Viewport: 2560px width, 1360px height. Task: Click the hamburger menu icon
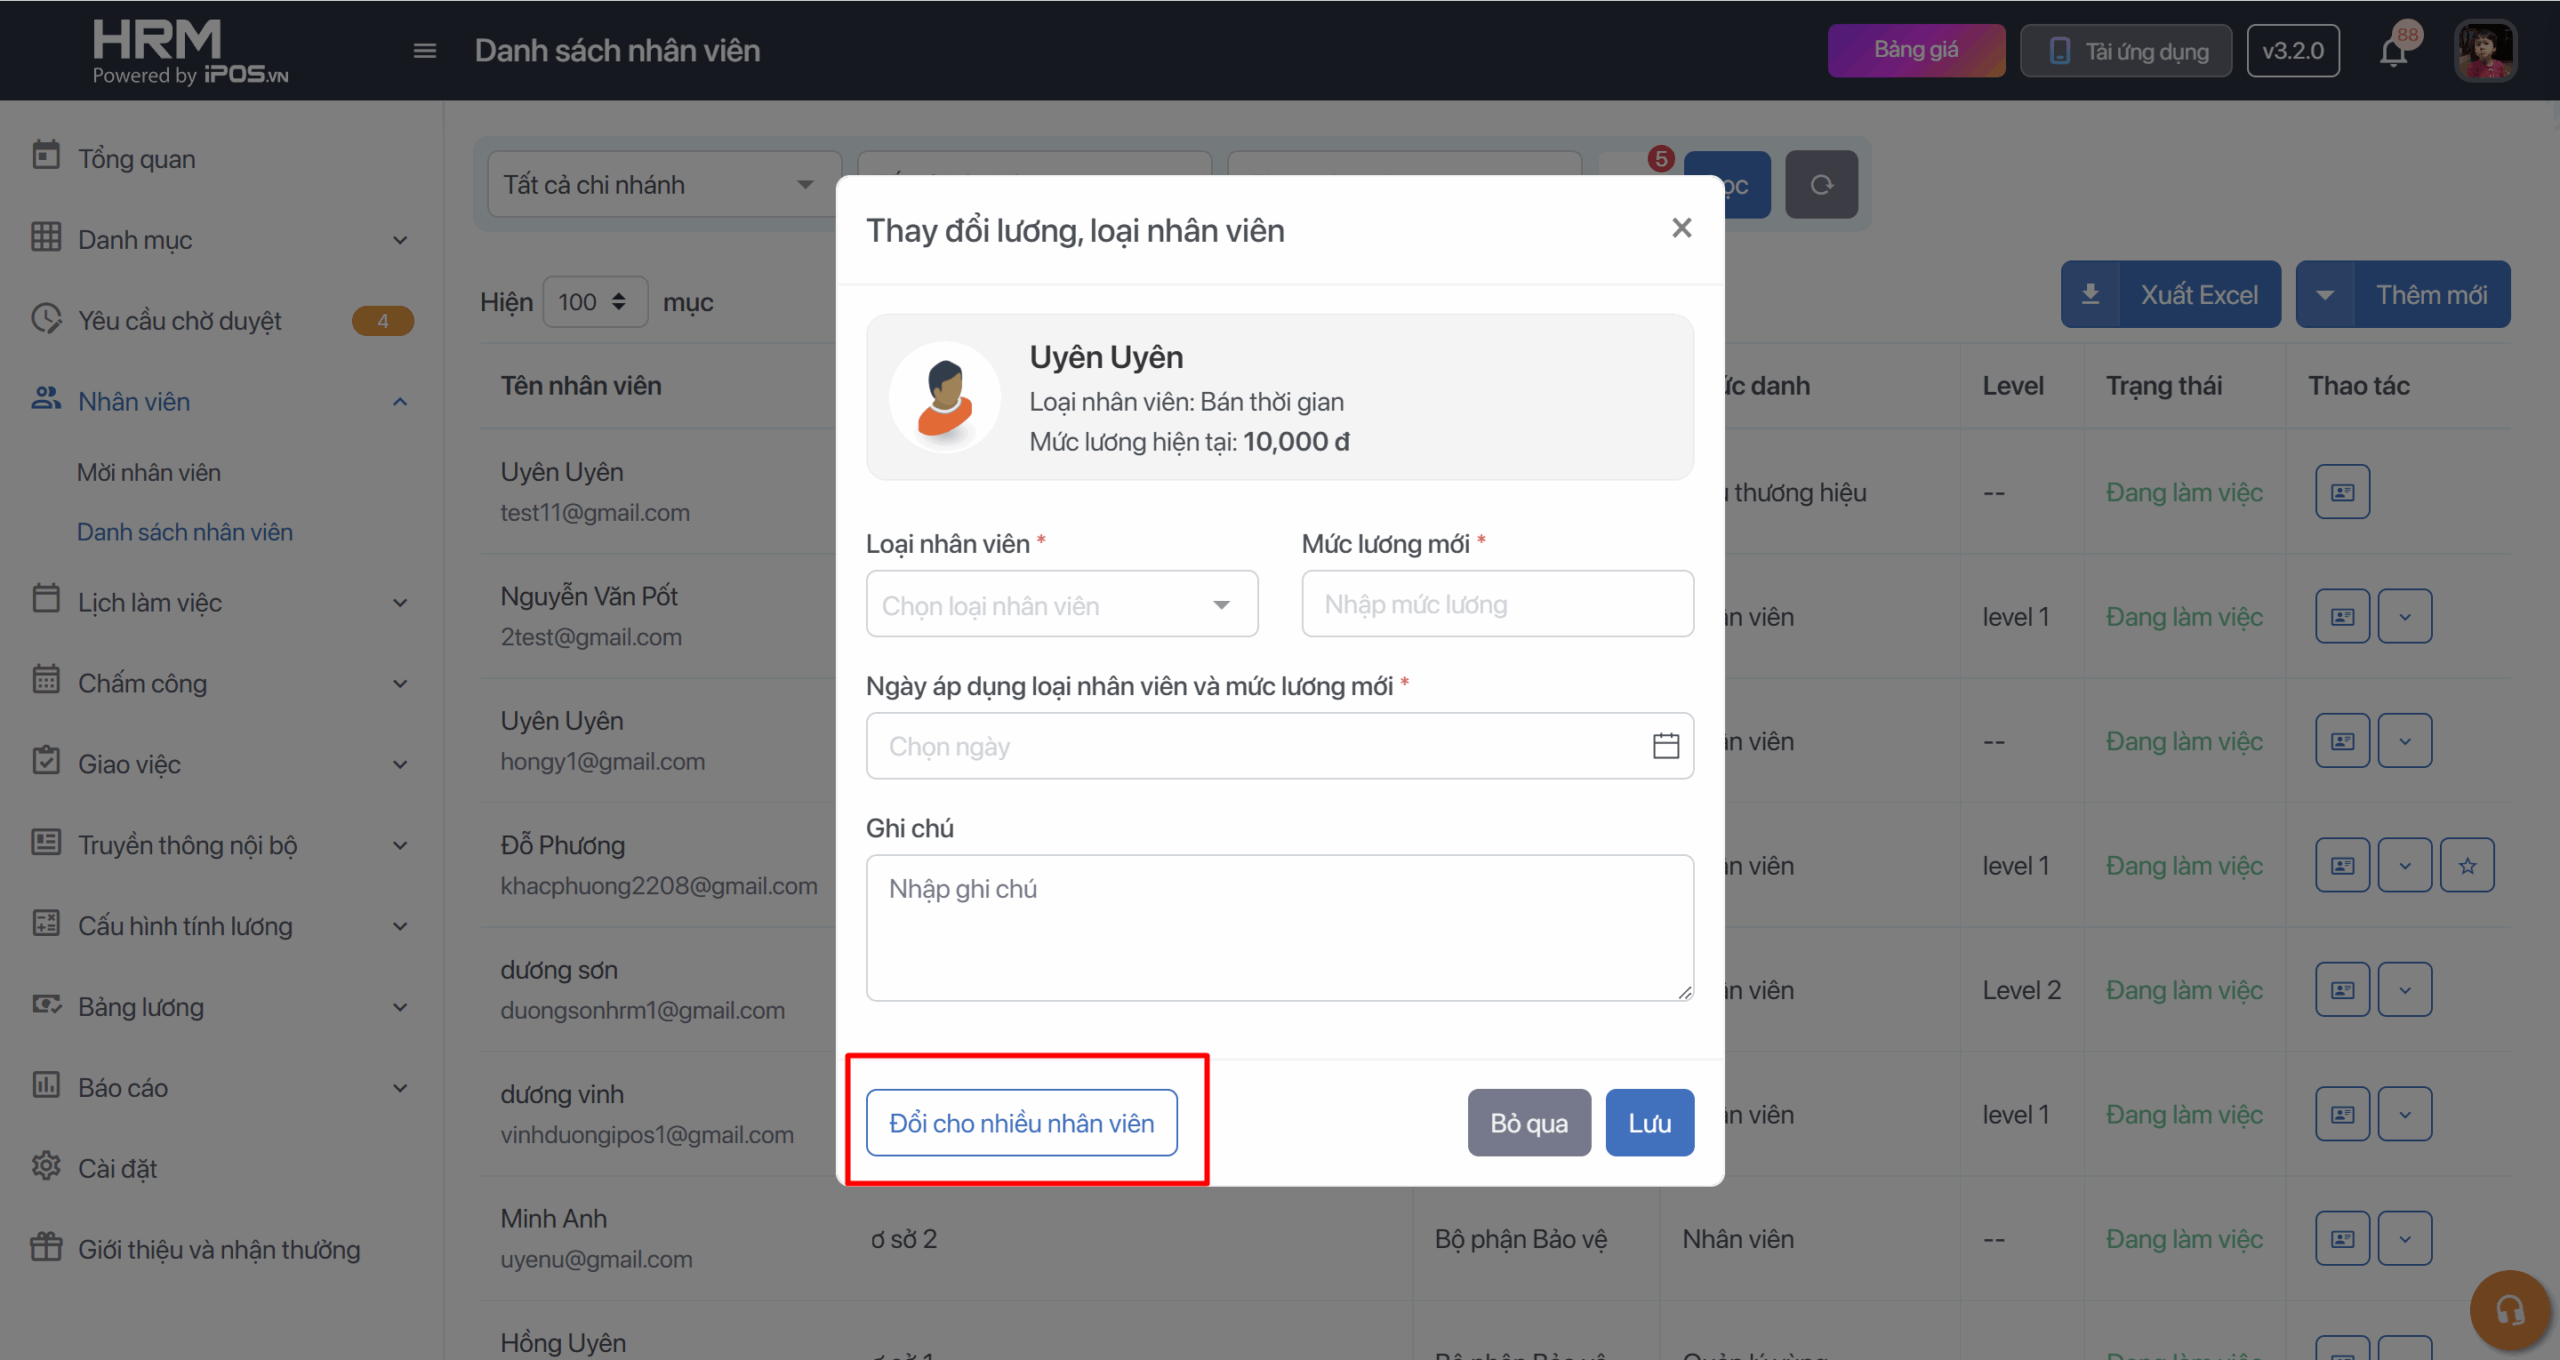(x=425, y=51)
